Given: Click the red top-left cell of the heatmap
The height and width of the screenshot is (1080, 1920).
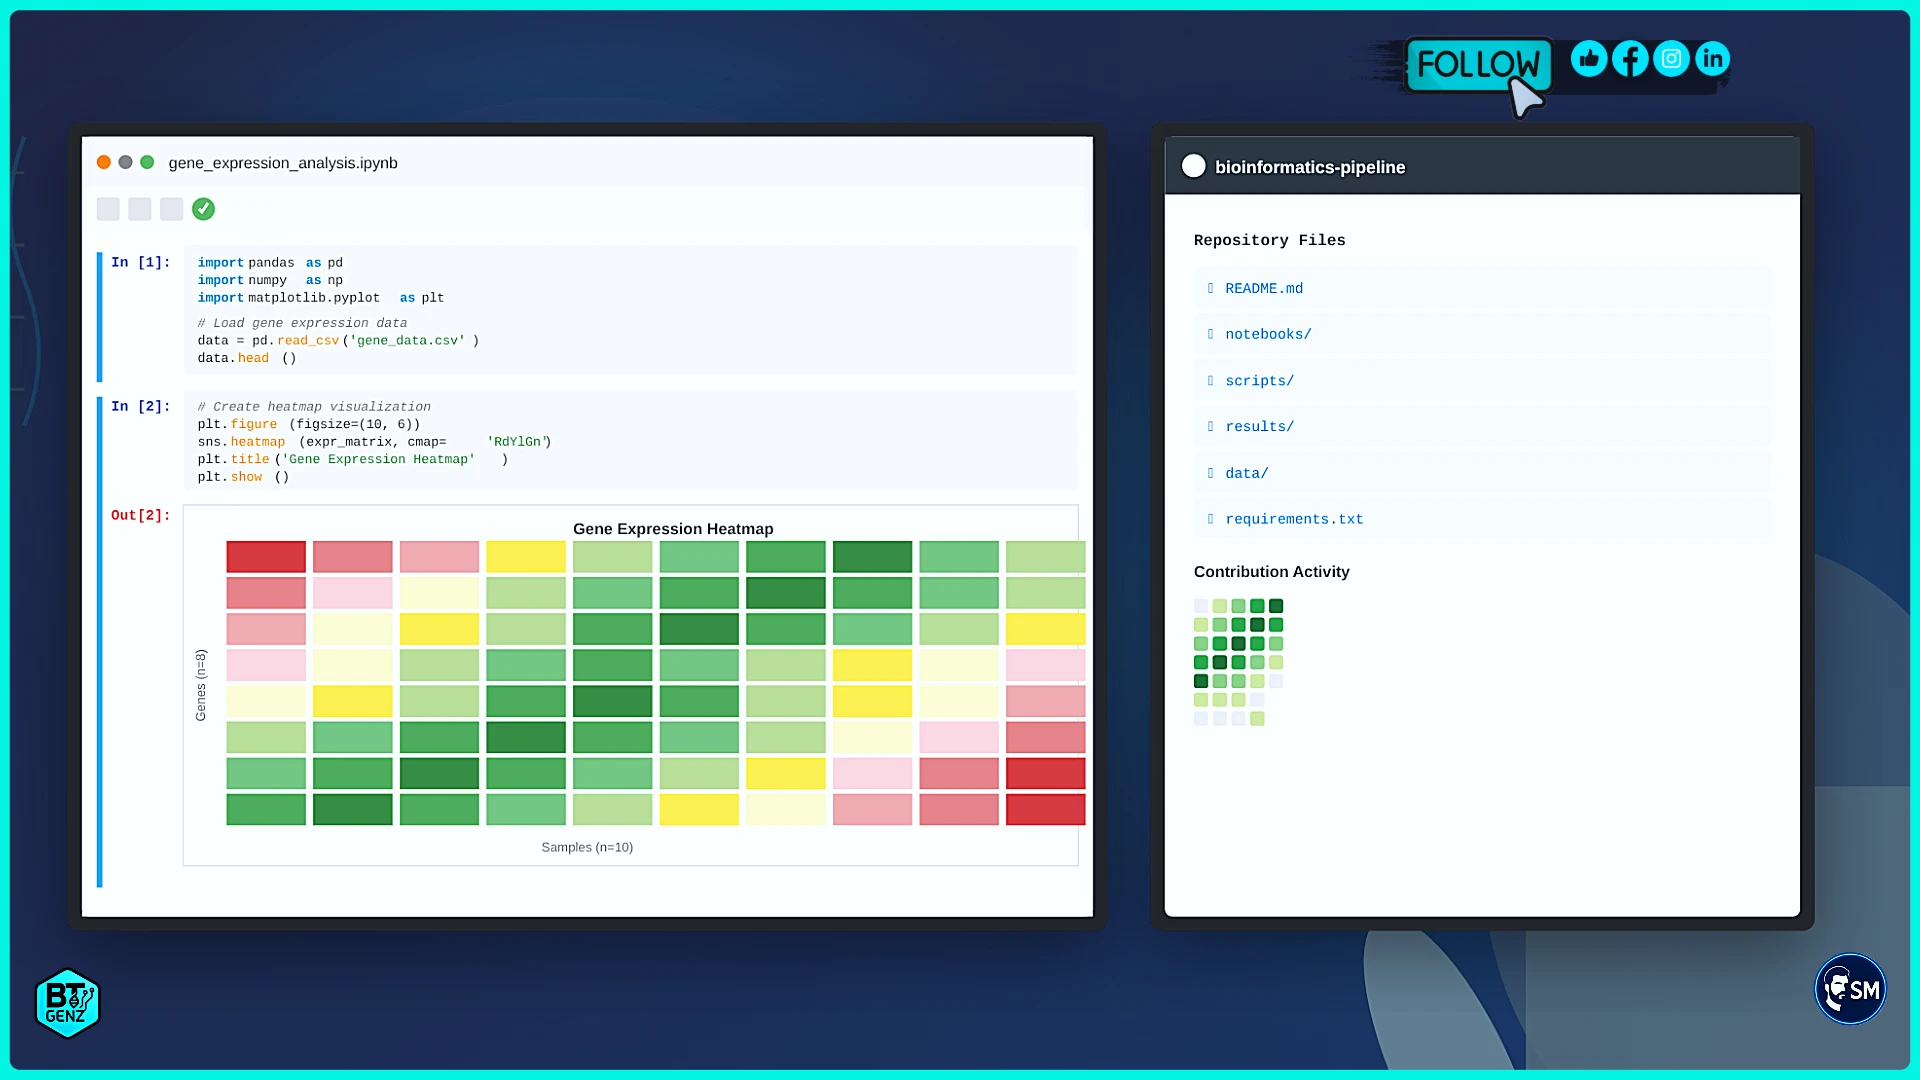Looking at the screenshot, I should point(265,556).
